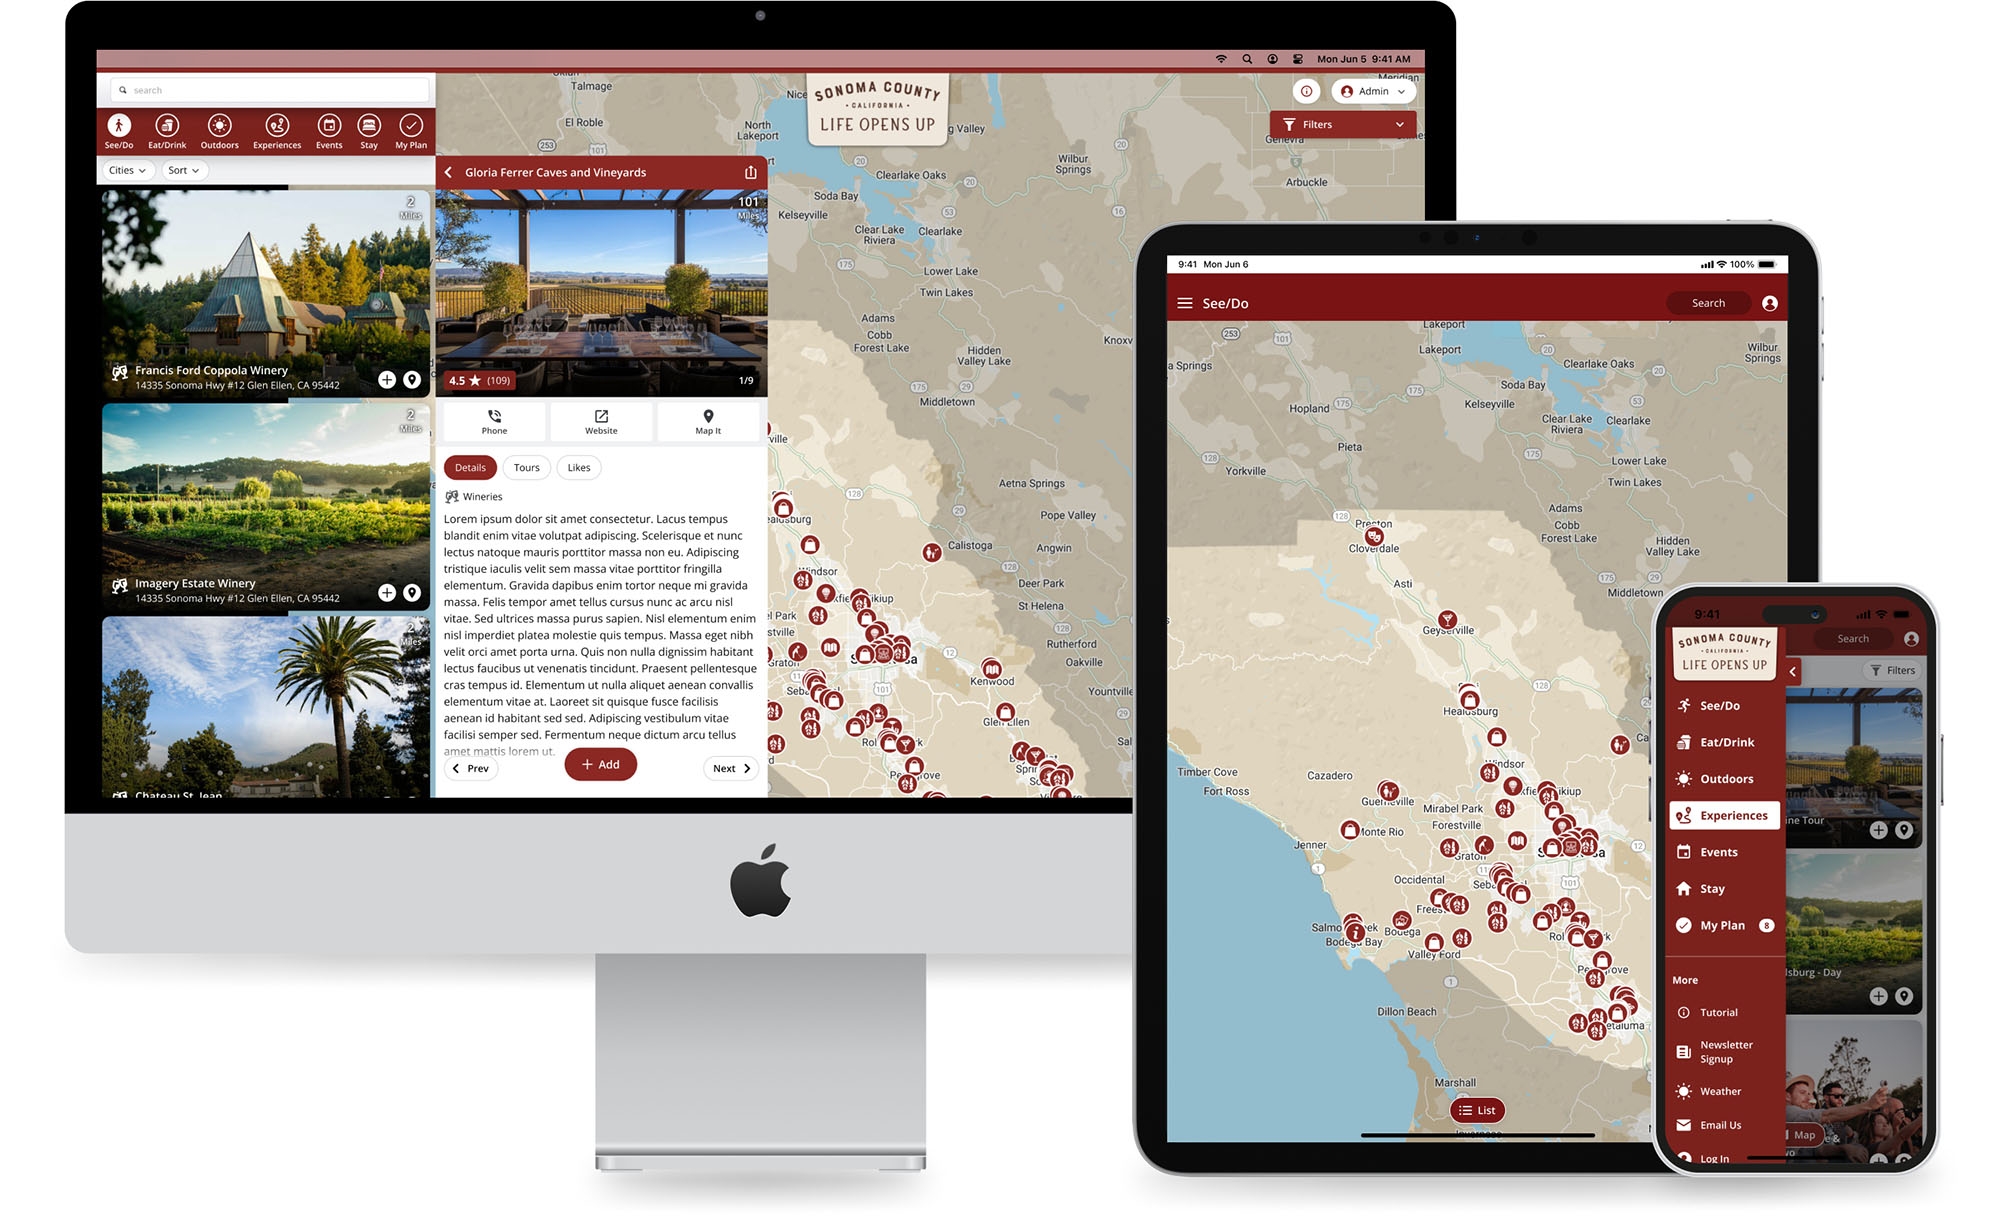Image resolution: width=2000 pixels, height=1224 pixels.
Task: Click the See/Do navigation icon
Action: 116,127
